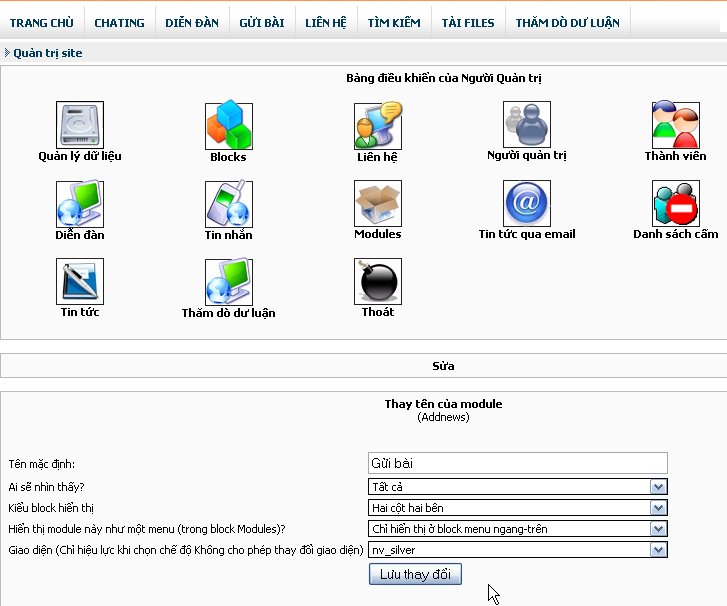Open the Danh sách cấm icon
Image resolution: width=727 pixels, height=606 pixels.
(676, 203)
